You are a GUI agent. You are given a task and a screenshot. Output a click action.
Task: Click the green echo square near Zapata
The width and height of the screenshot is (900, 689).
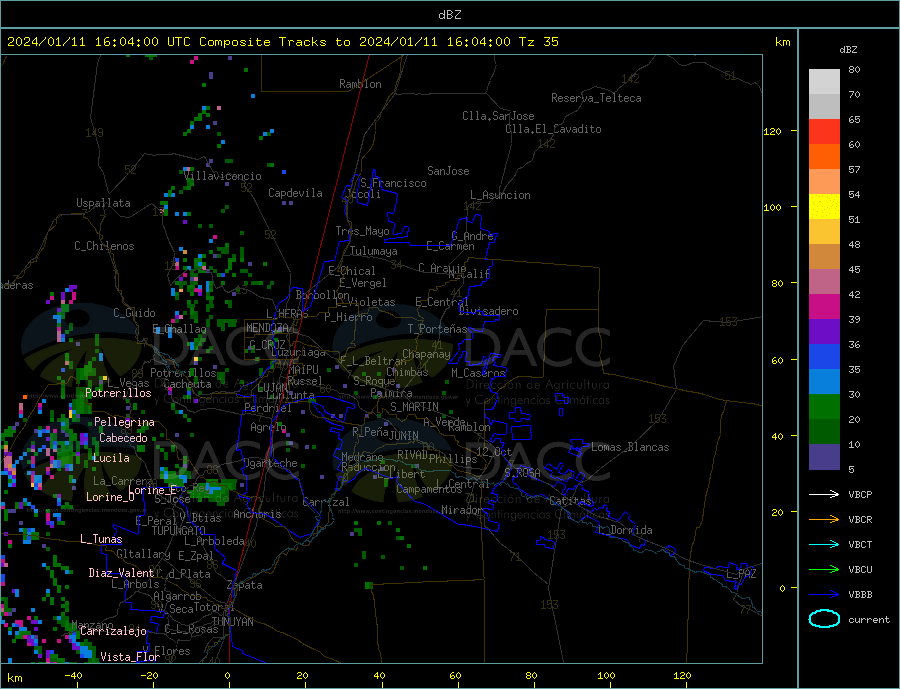click(368, 585)
